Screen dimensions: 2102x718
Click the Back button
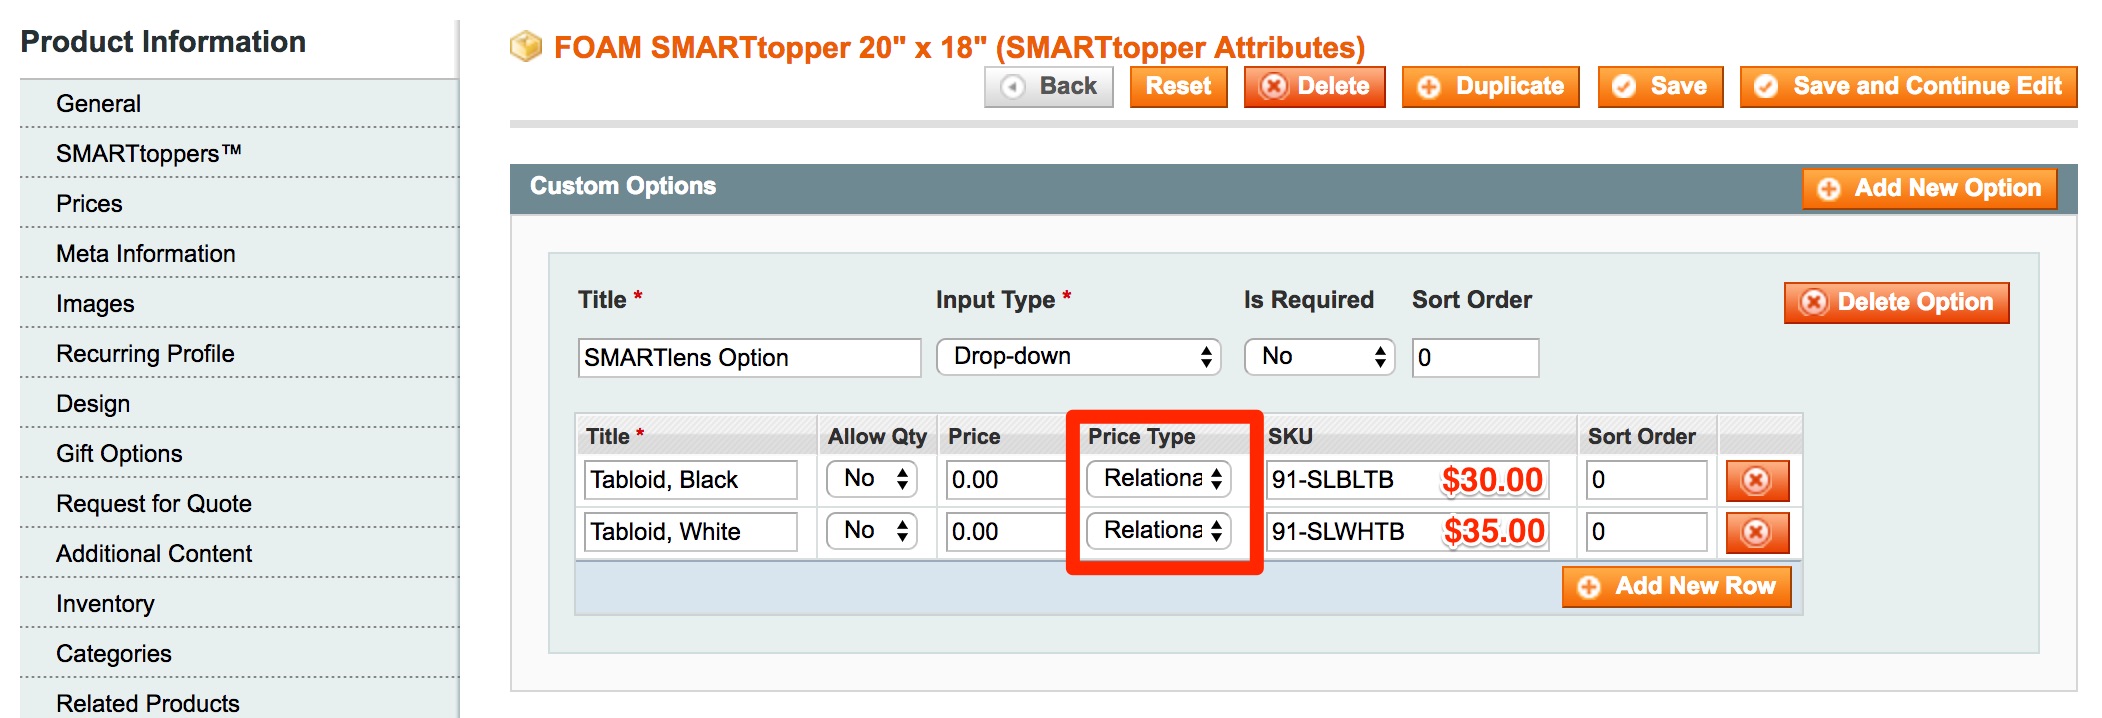(1049, 87)
